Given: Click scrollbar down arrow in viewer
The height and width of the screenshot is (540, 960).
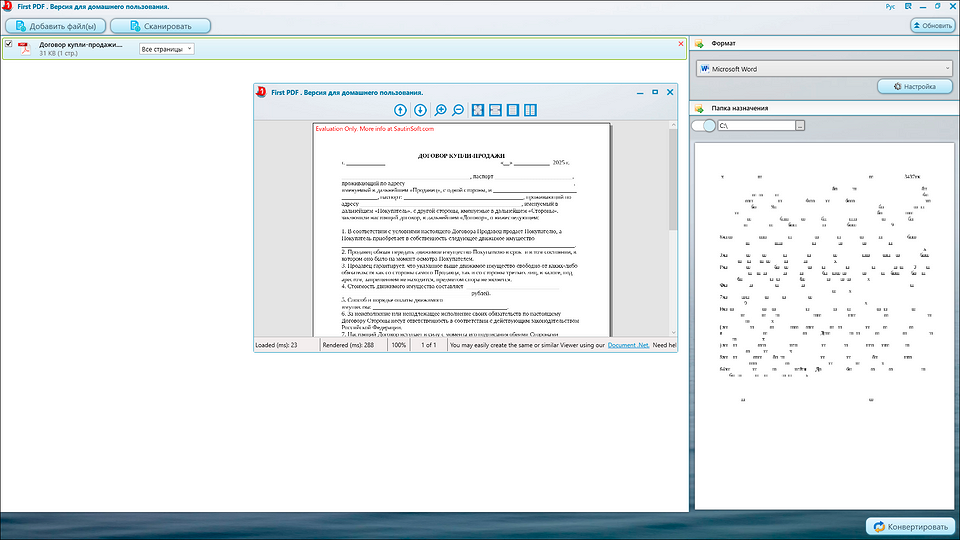Looking at the screenshot, I should tap(673, 332).
